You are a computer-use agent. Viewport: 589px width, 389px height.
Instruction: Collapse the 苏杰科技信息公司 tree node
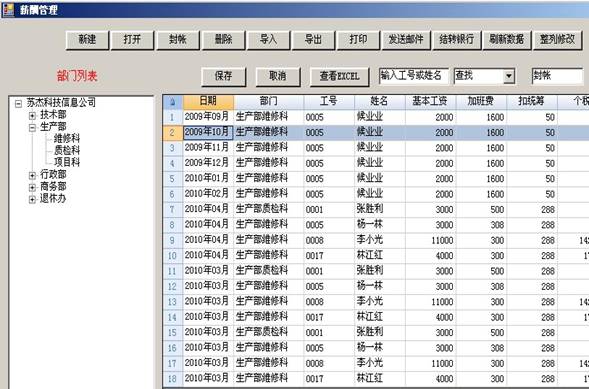(18, 104)
